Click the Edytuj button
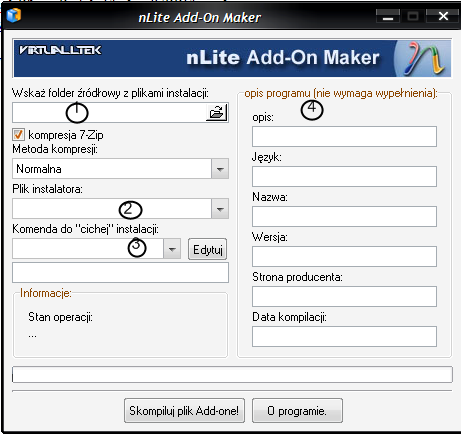The height and width of the screenshot is (434, 461). tap(208, 249)
